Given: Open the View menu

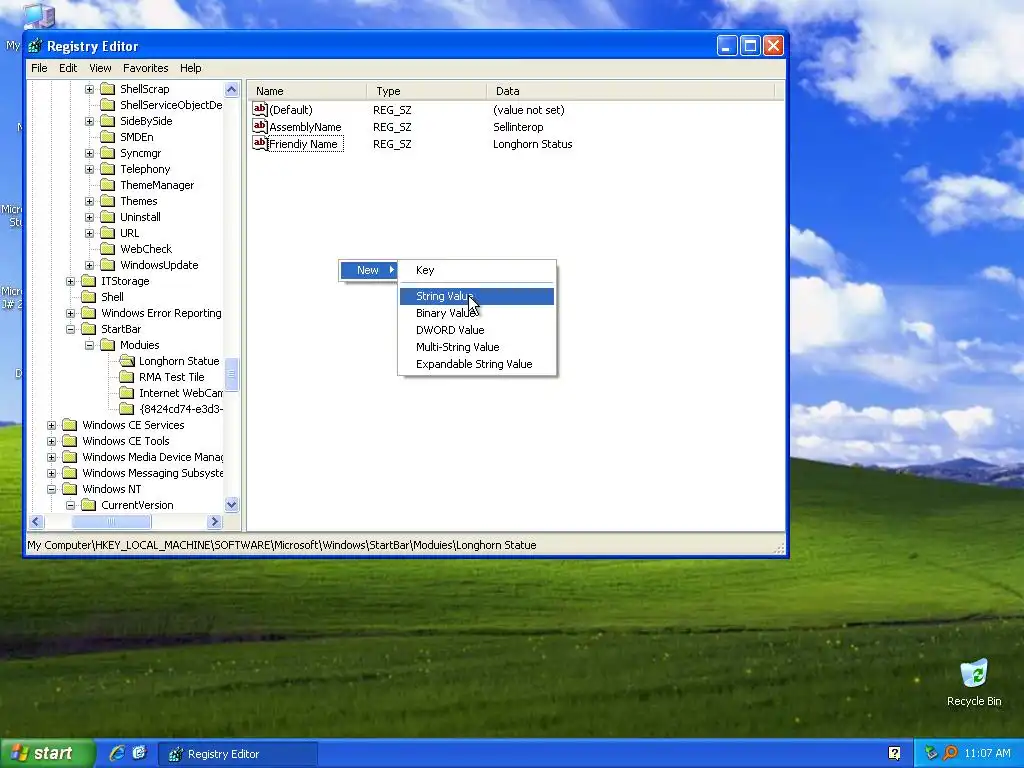Looking at the screenshot, I should (100, 68).
